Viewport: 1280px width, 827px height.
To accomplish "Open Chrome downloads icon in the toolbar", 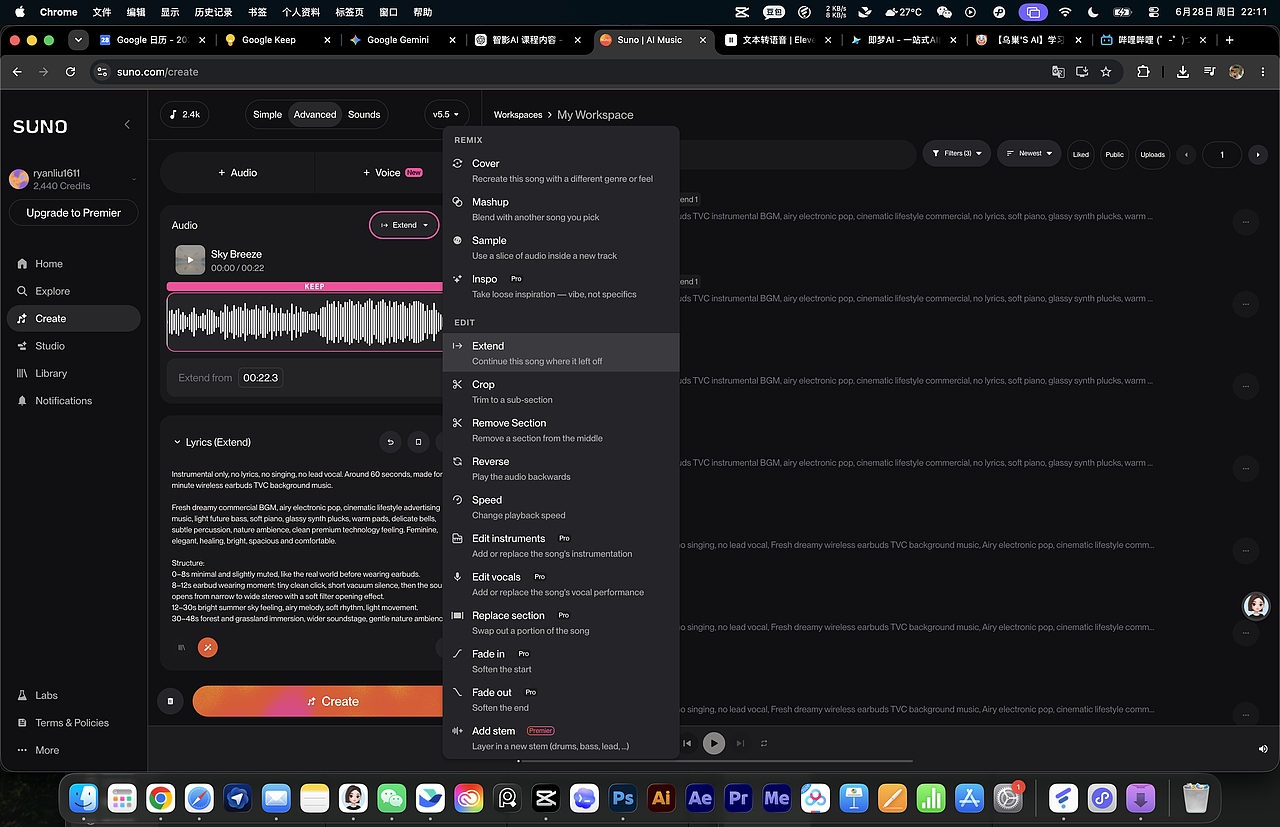I will pyautogui.click(x=1183, y=72).
